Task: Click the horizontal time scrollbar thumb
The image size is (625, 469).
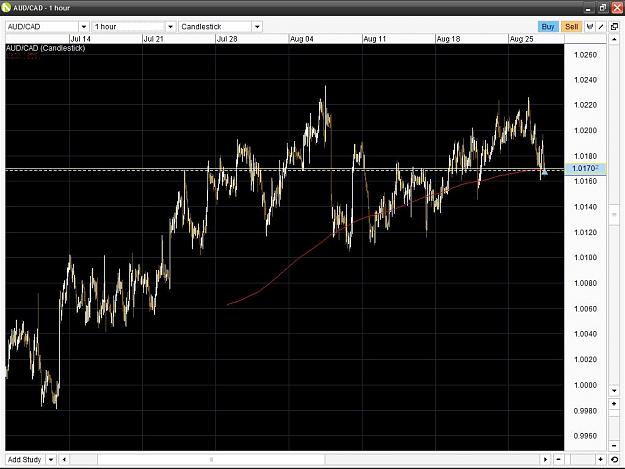Action: [x=211, y=459]
